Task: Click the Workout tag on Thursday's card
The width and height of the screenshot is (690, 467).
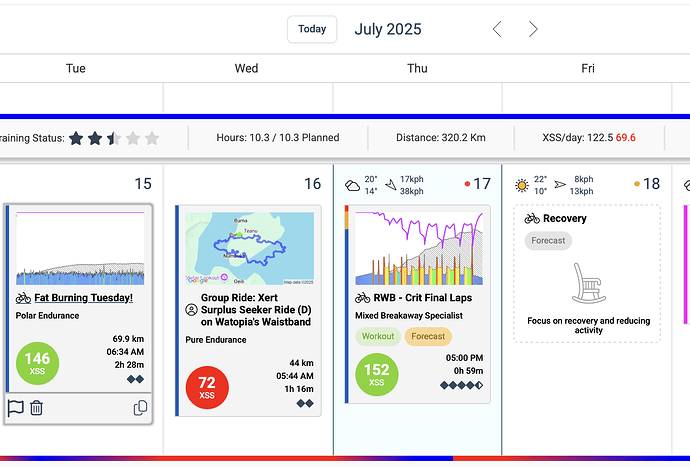Action: click(378, 336)
